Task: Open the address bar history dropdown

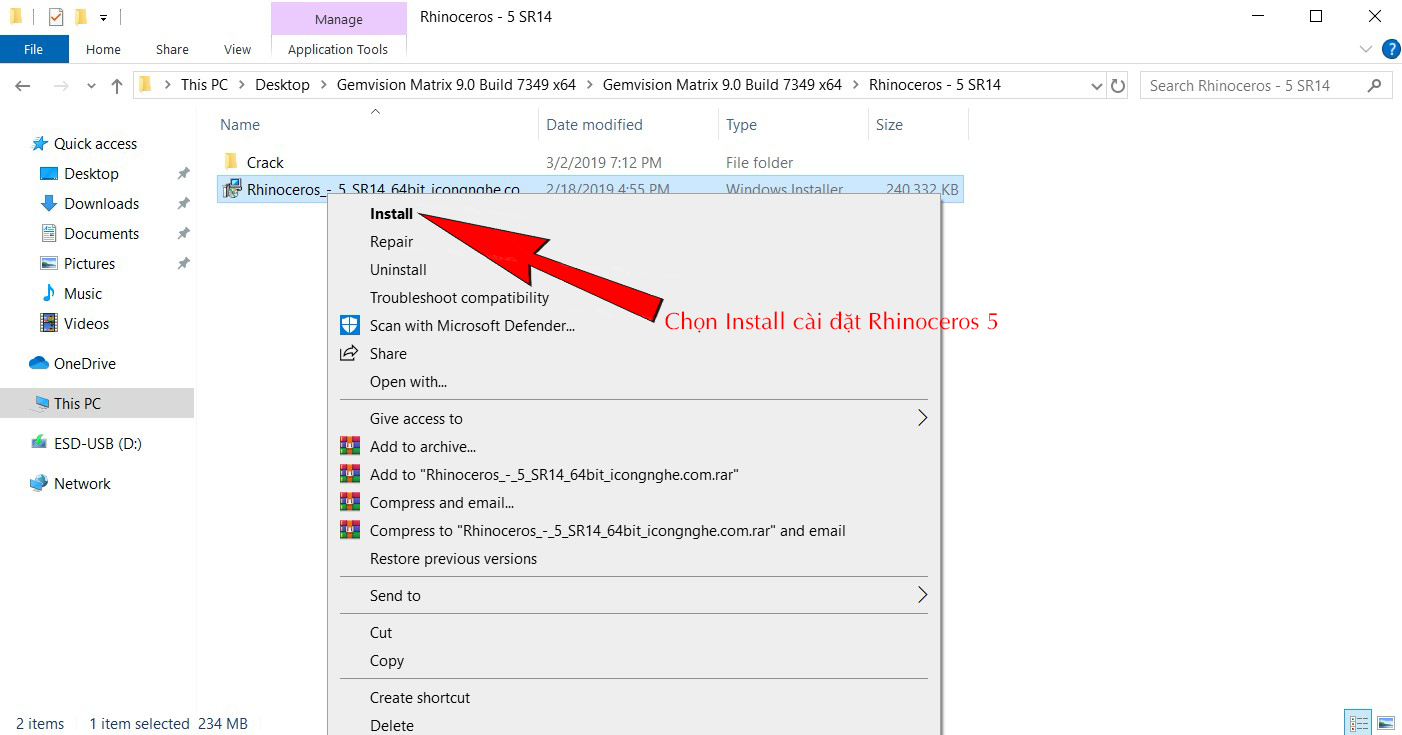Action: (1096, 86)
